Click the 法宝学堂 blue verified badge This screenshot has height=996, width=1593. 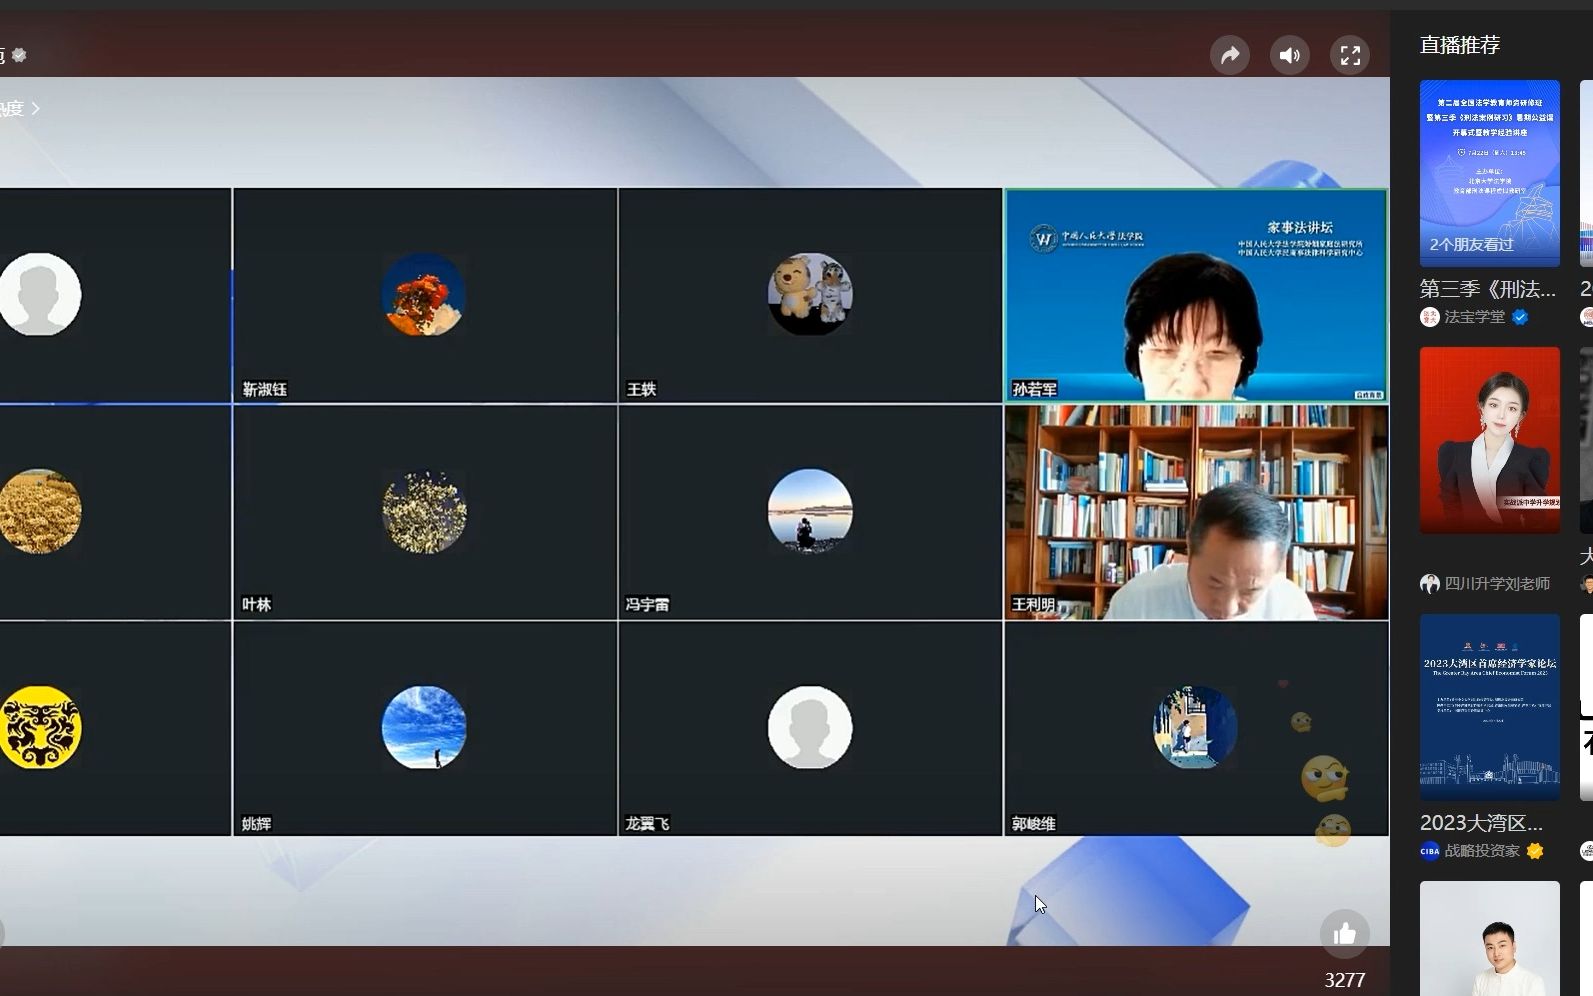(x=1520, y=317)
